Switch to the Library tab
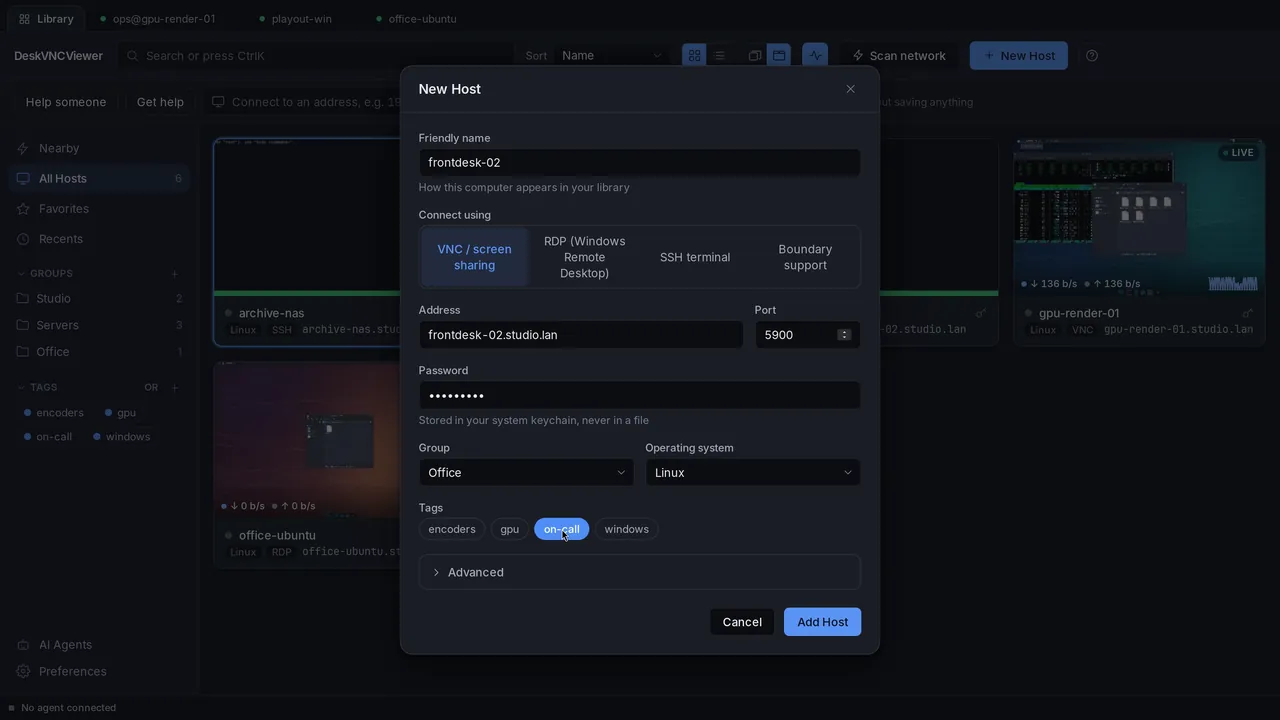The height and width of the screenshot is (720, 1280). click(x=46, y=19)
